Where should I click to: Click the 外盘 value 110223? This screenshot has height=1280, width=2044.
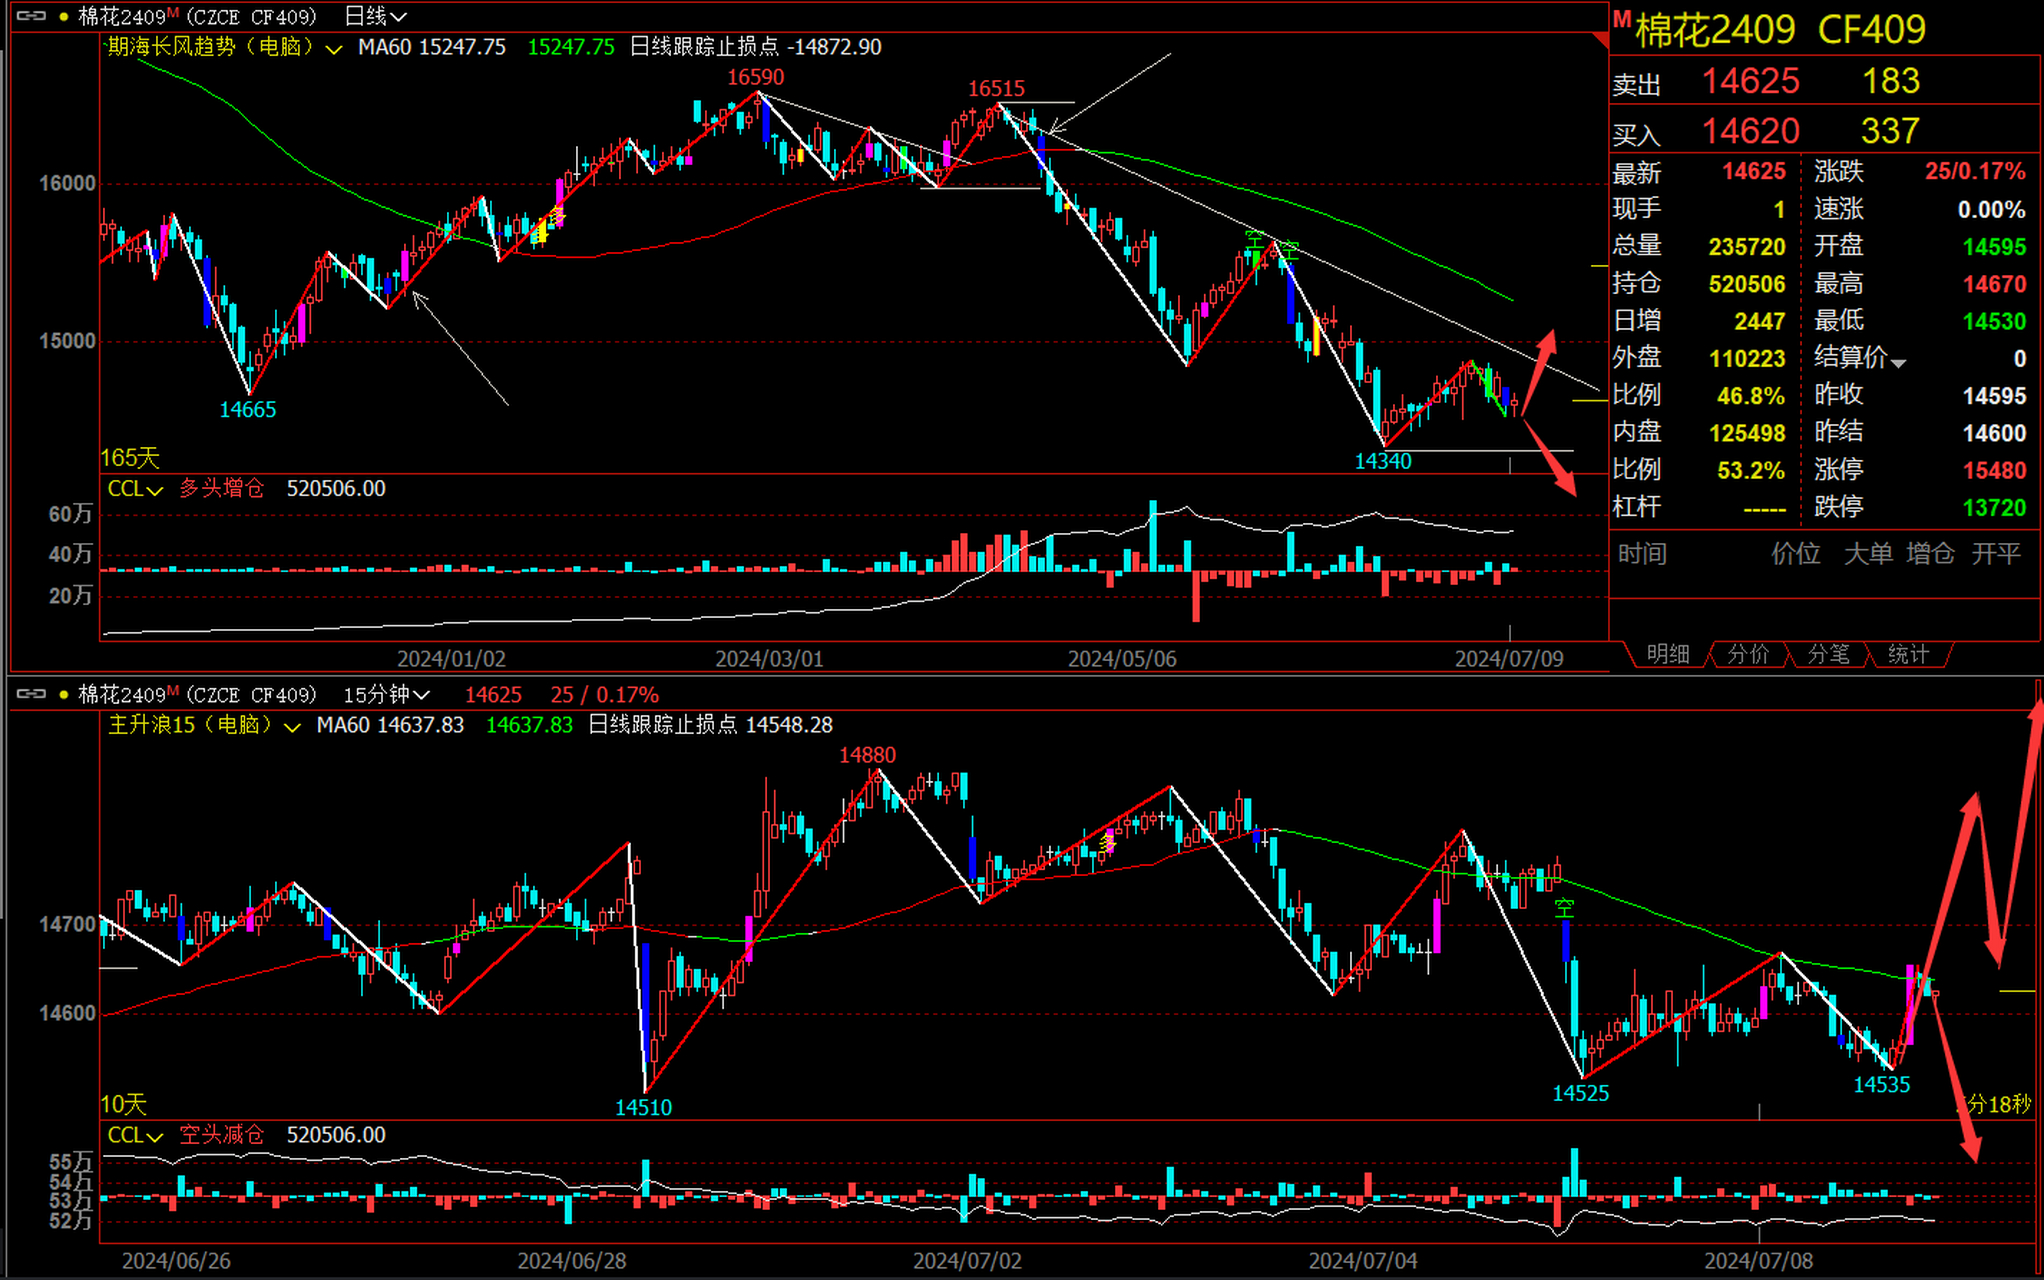[x=1746, y=359]
